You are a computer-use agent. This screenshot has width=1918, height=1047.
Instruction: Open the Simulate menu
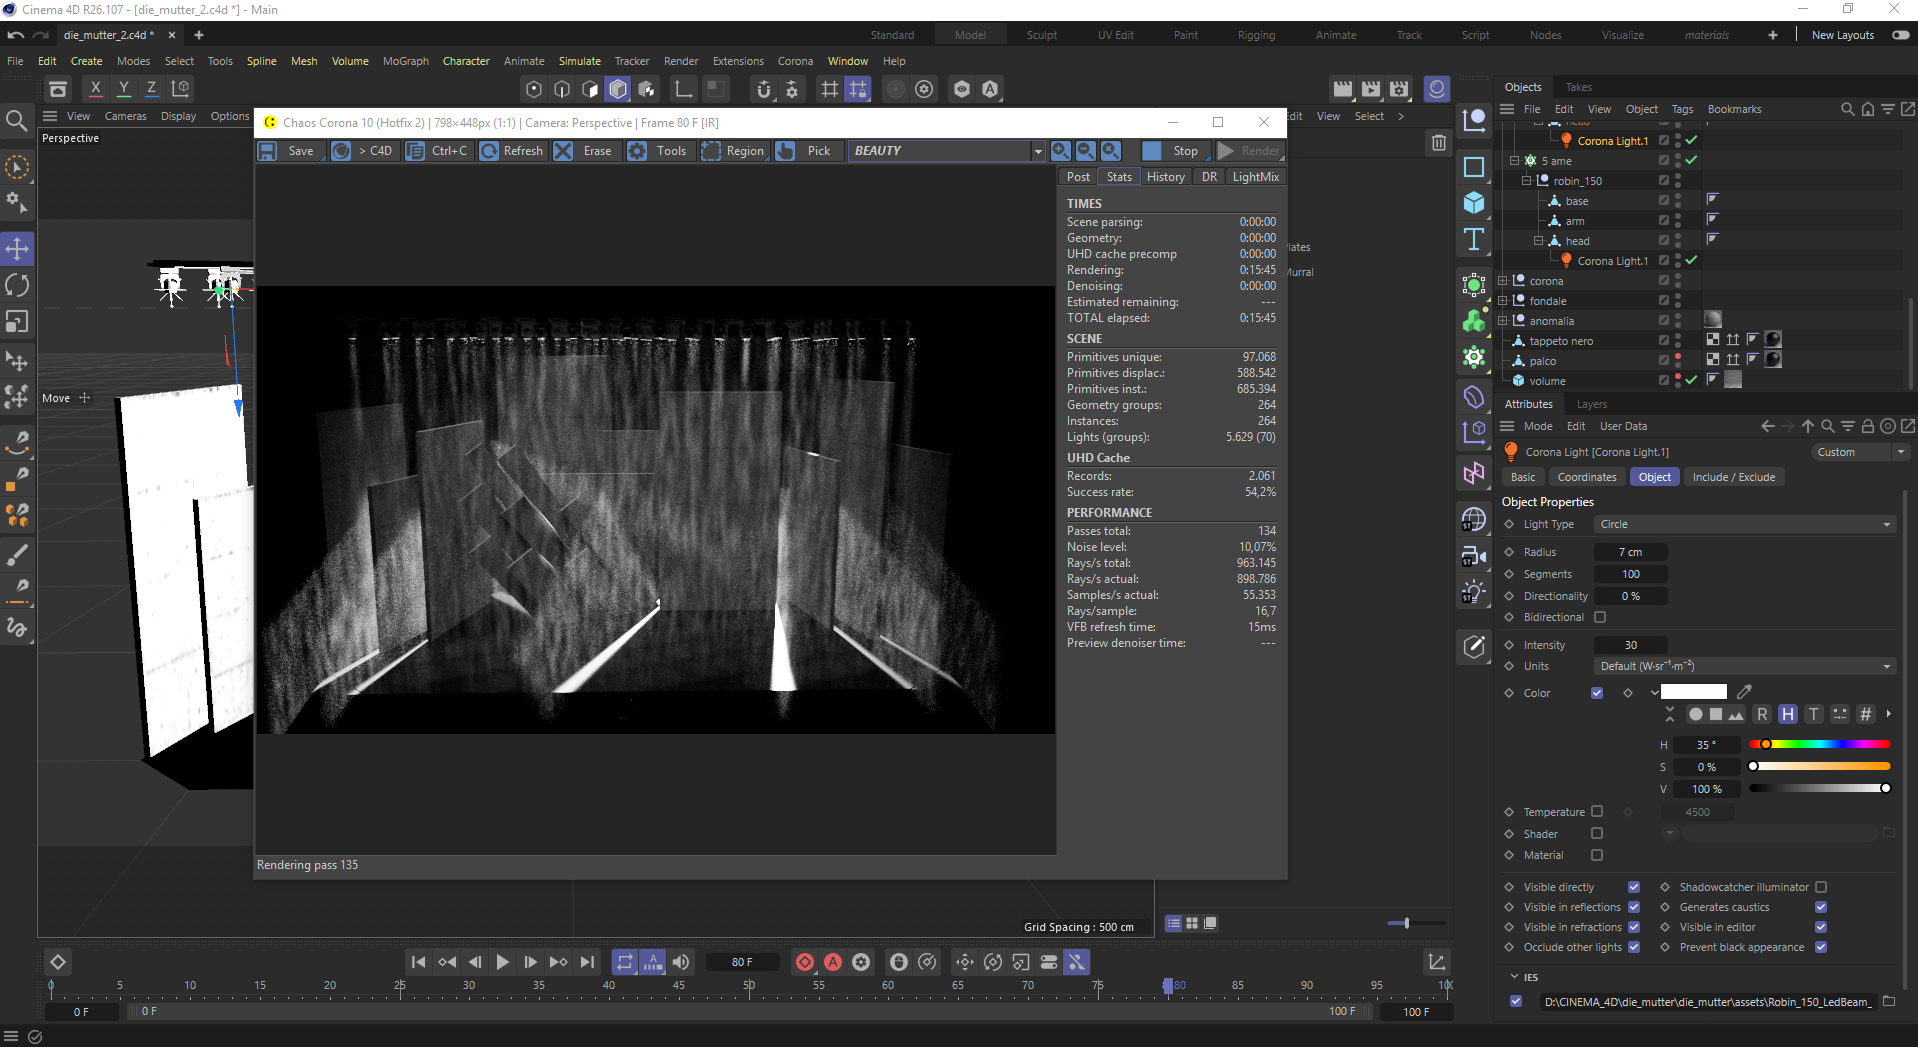pyautogui.click(x=580, y=61)
